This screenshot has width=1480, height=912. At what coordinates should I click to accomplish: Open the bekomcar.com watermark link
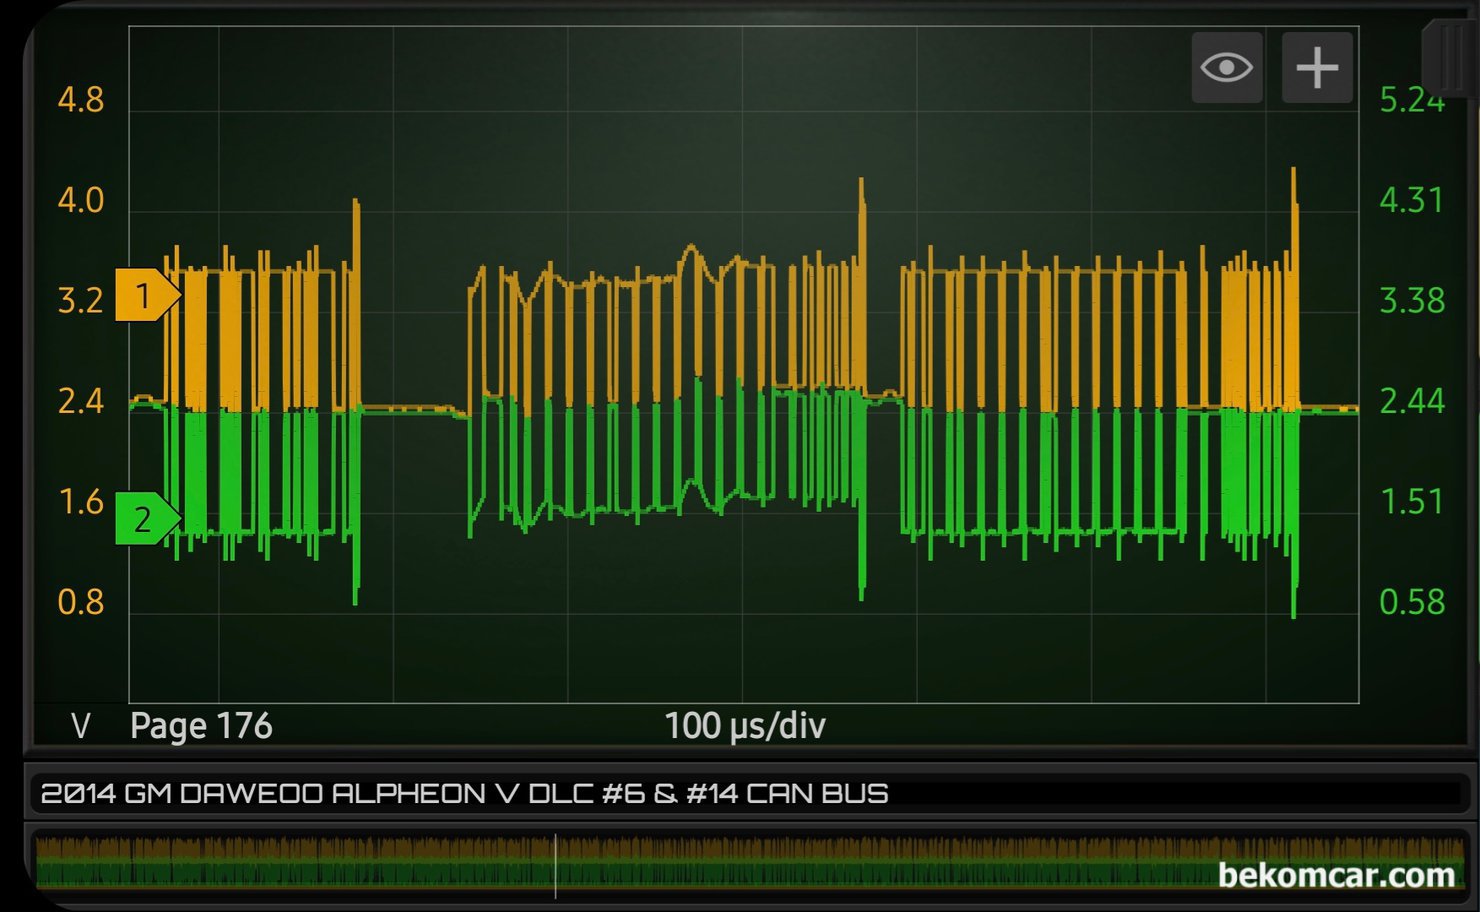click(1336, 875)
